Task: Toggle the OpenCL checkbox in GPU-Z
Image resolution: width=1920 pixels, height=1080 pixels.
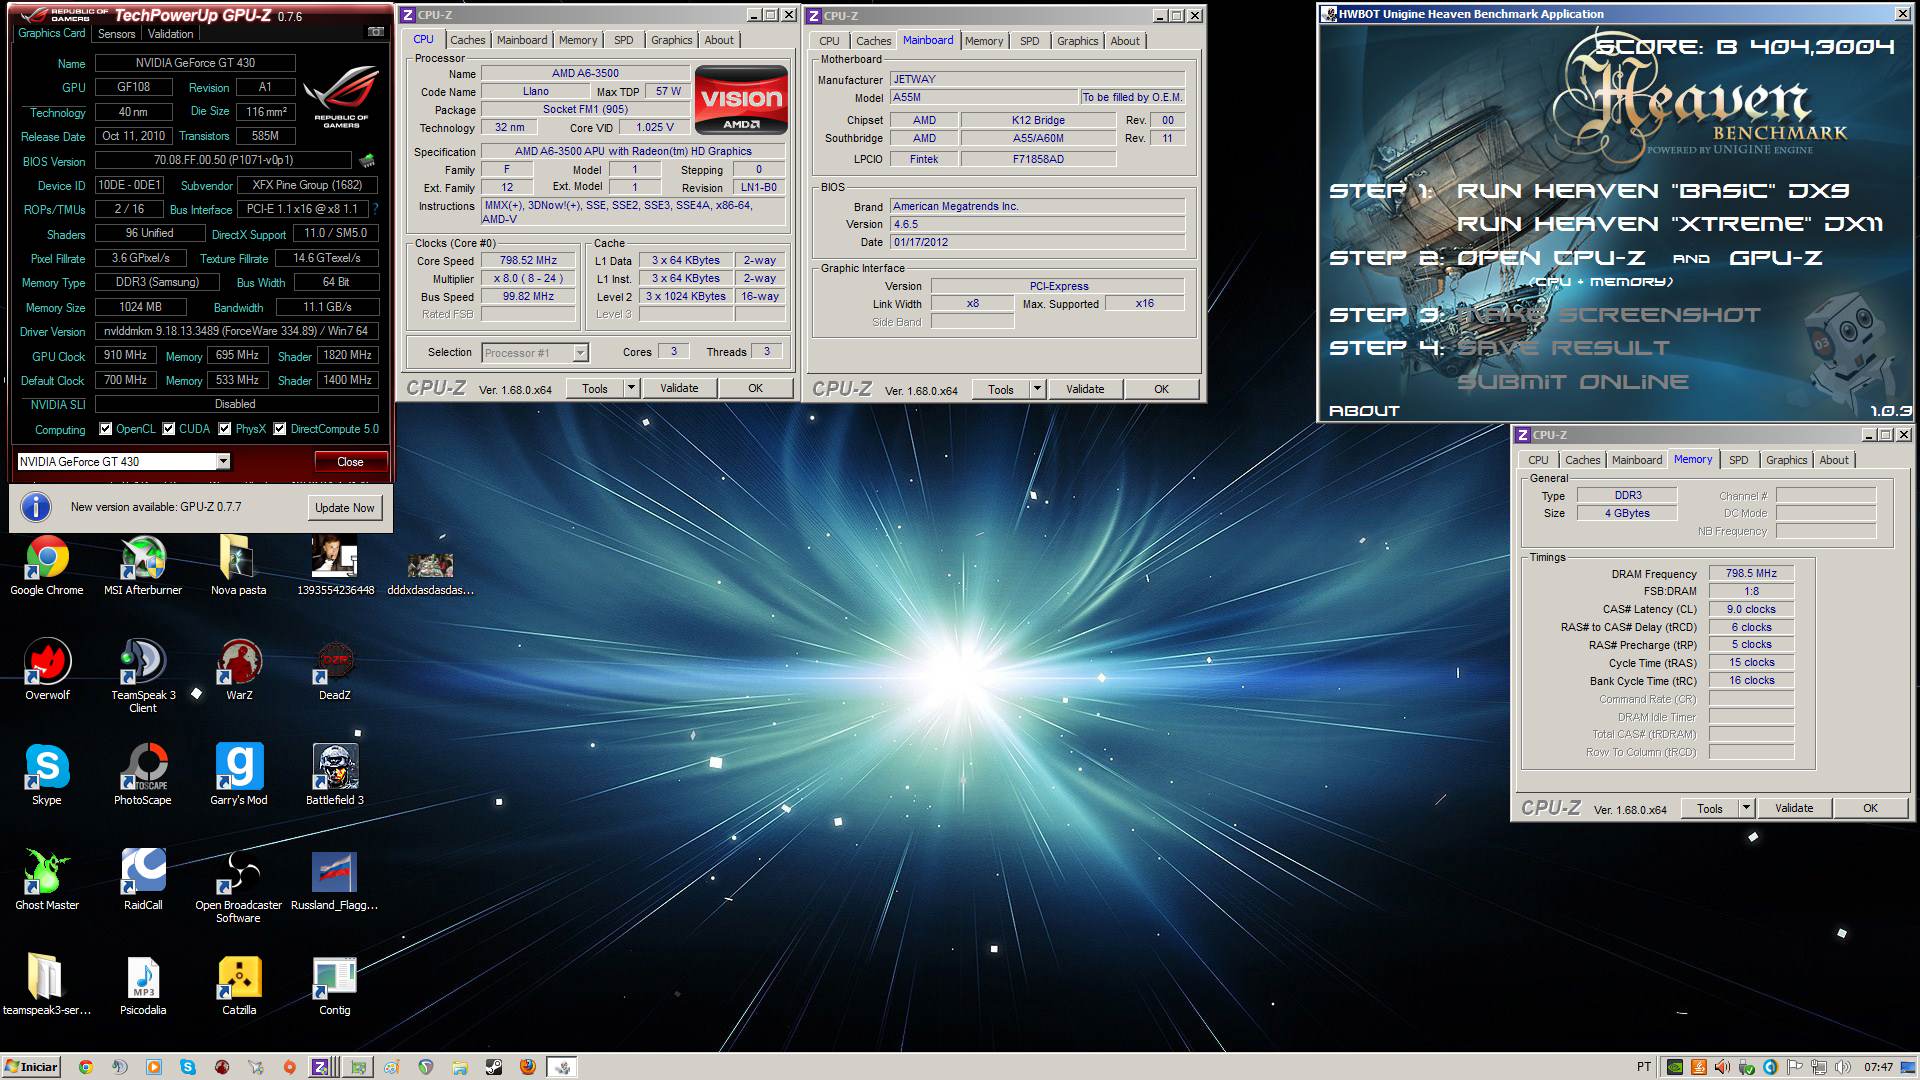Action: [106, 429]
